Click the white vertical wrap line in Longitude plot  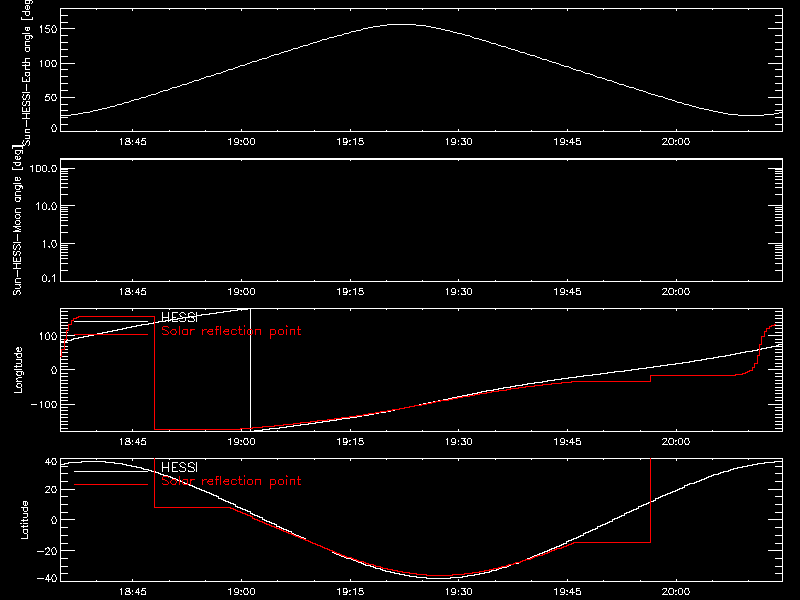[x=251, y=370]
